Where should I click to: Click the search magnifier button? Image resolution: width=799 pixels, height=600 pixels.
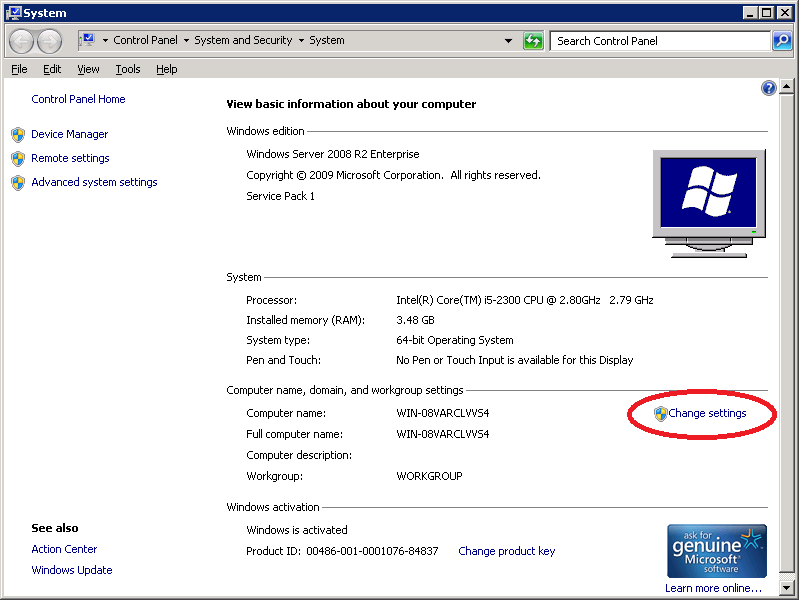click(782, 41)
